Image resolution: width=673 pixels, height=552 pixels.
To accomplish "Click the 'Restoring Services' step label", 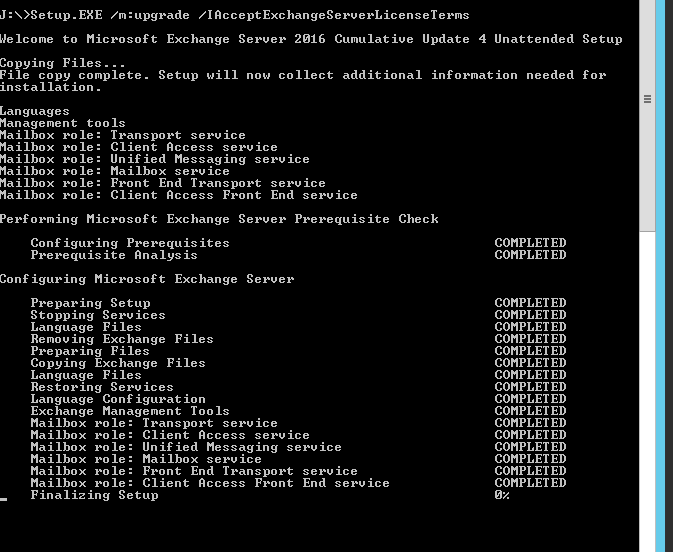I will click(x=102, y=387).
